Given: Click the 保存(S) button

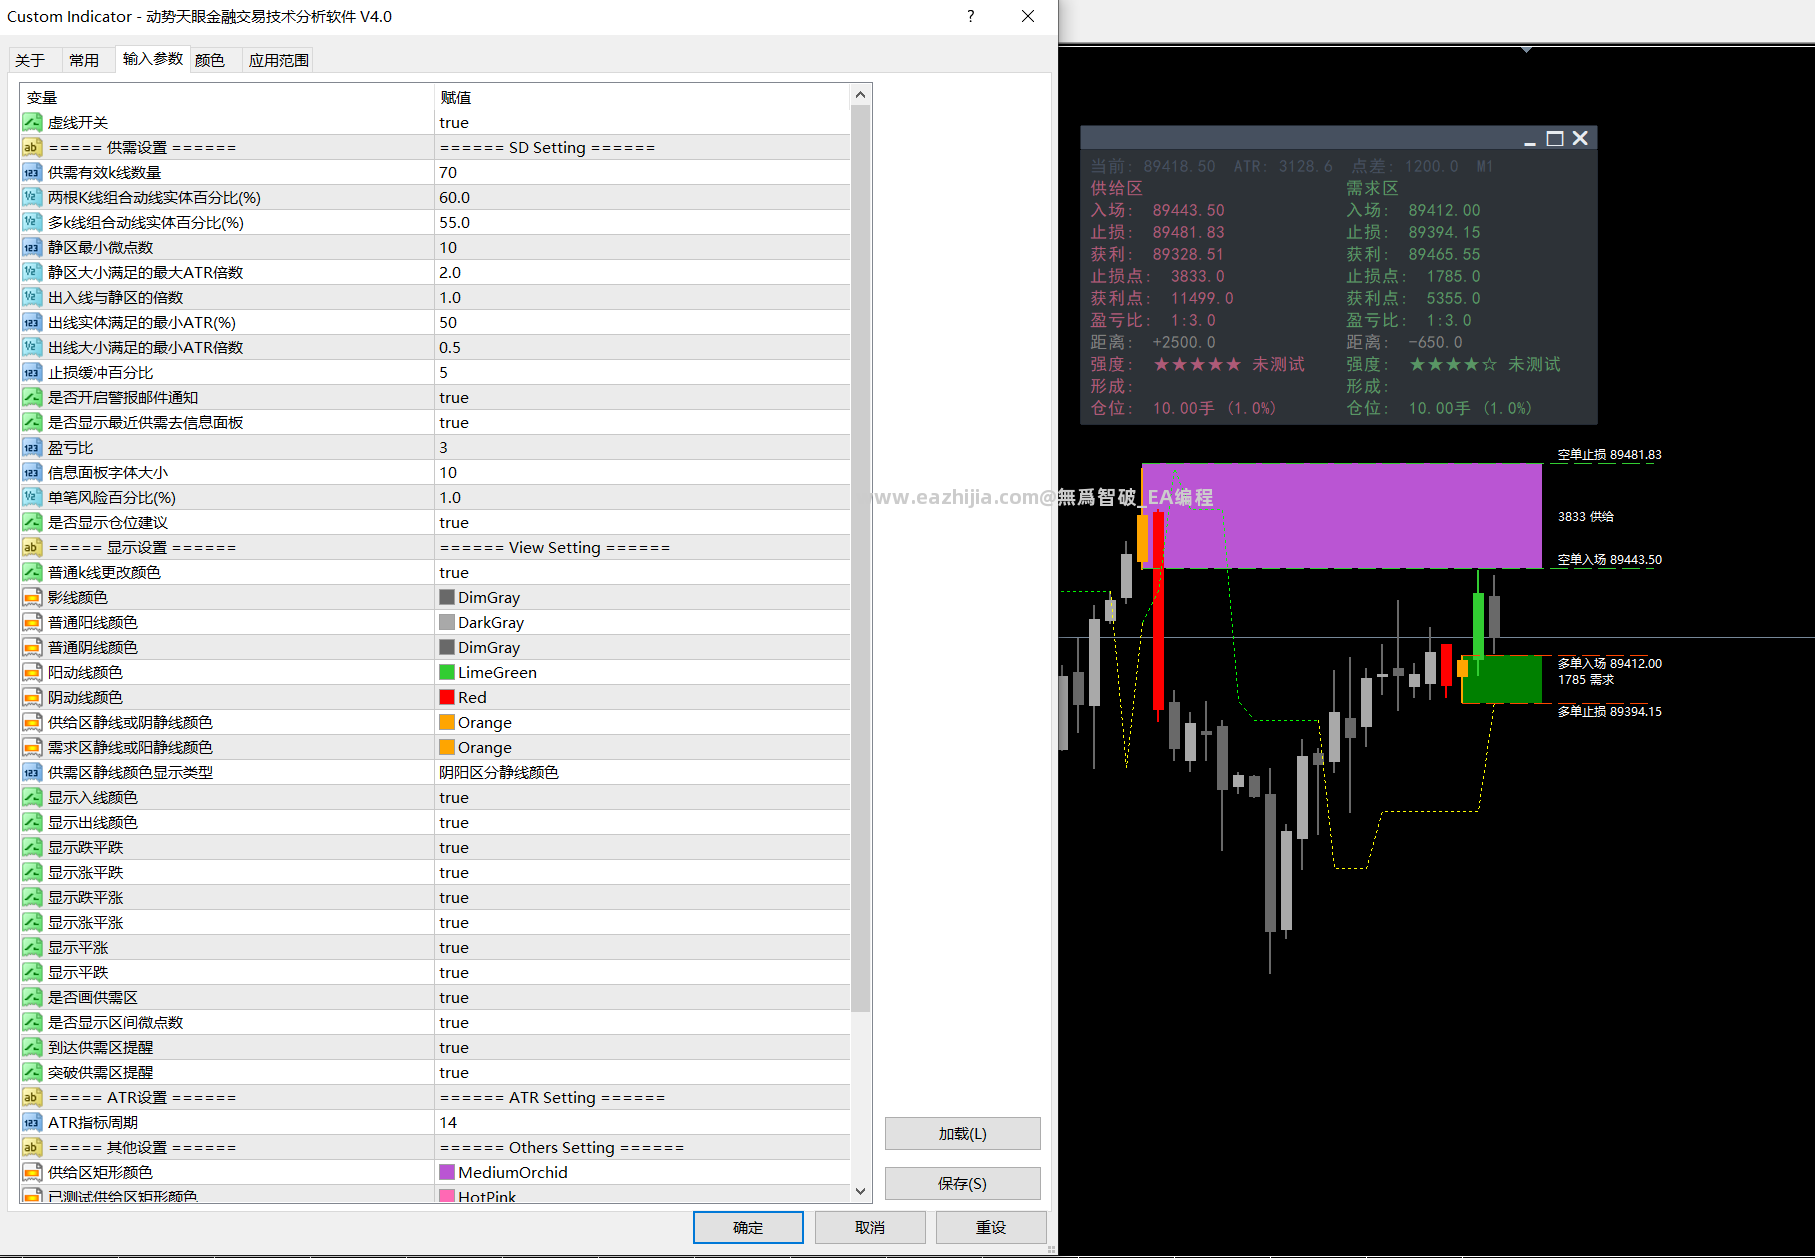Looking at the screenshot, I should point(962,1183).
